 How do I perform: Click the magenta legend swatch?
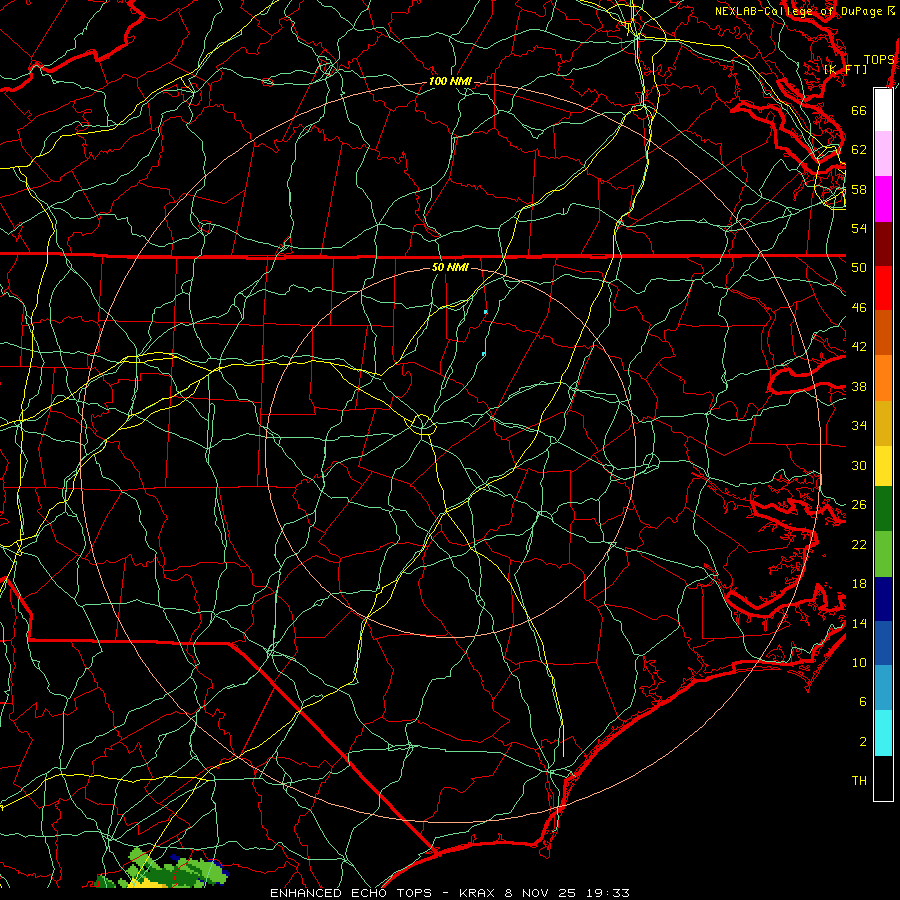pyautogui.click(x=883, y=199)
